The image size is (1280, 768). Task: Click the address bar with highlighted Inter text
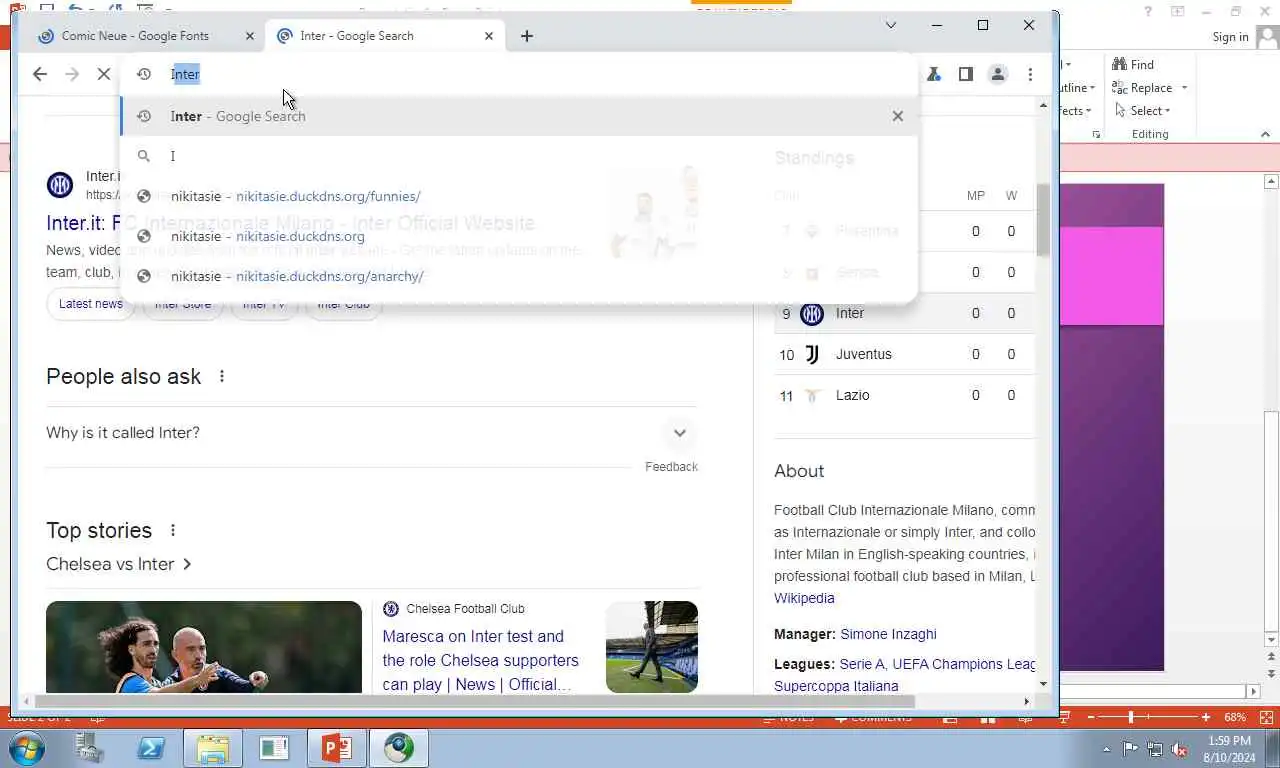coord(518,74)
